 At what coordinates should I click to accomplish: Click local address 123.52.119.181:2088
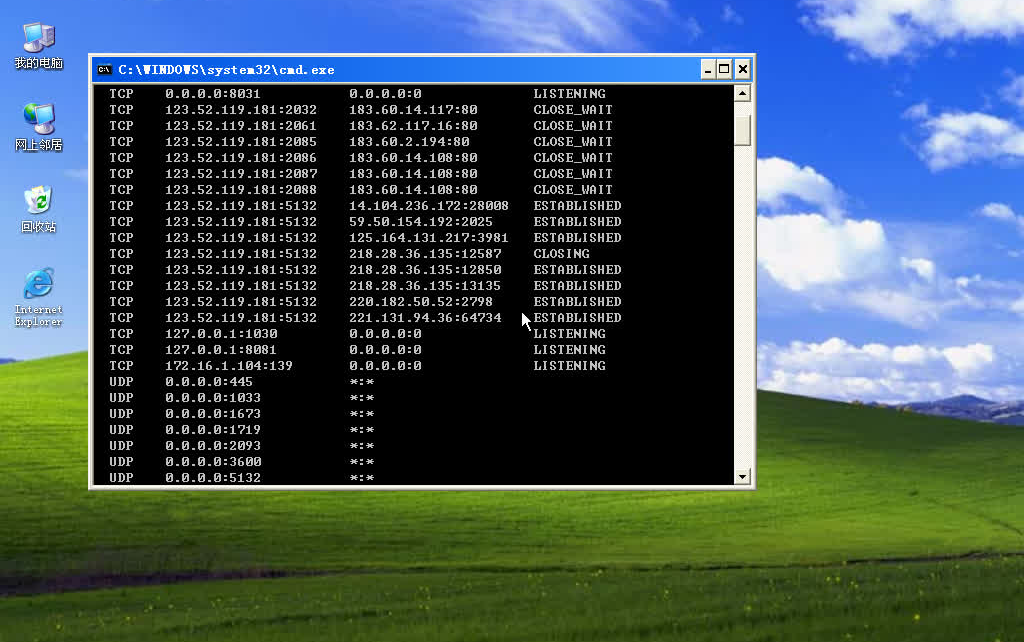(241, 189)
